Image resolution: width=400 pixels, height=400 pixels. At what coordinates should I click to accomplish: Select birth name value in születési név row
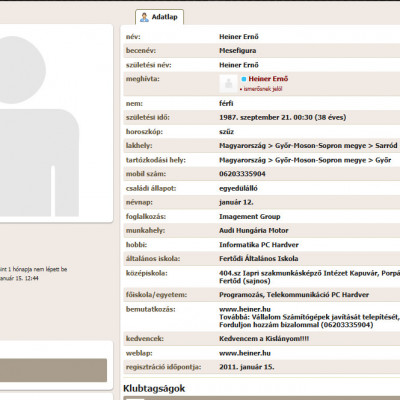click(239, 65)
